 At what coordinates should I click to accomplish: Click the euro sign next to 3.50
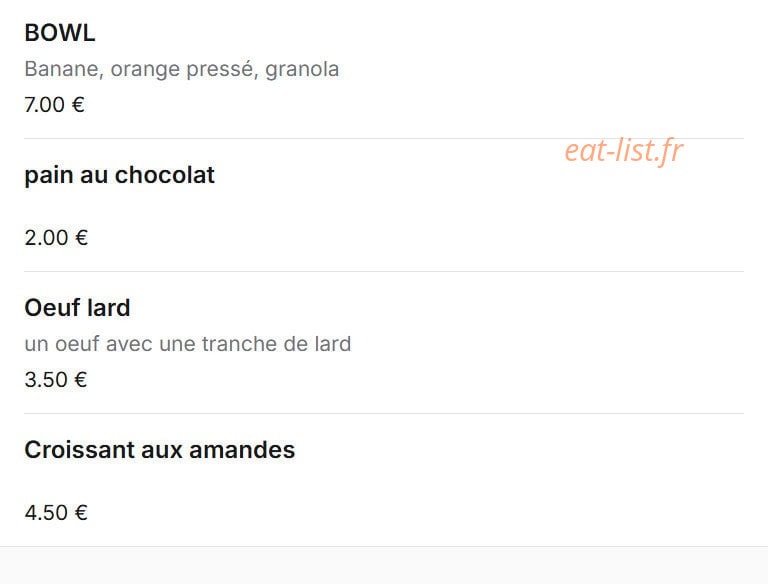click(x=81, y=380)
